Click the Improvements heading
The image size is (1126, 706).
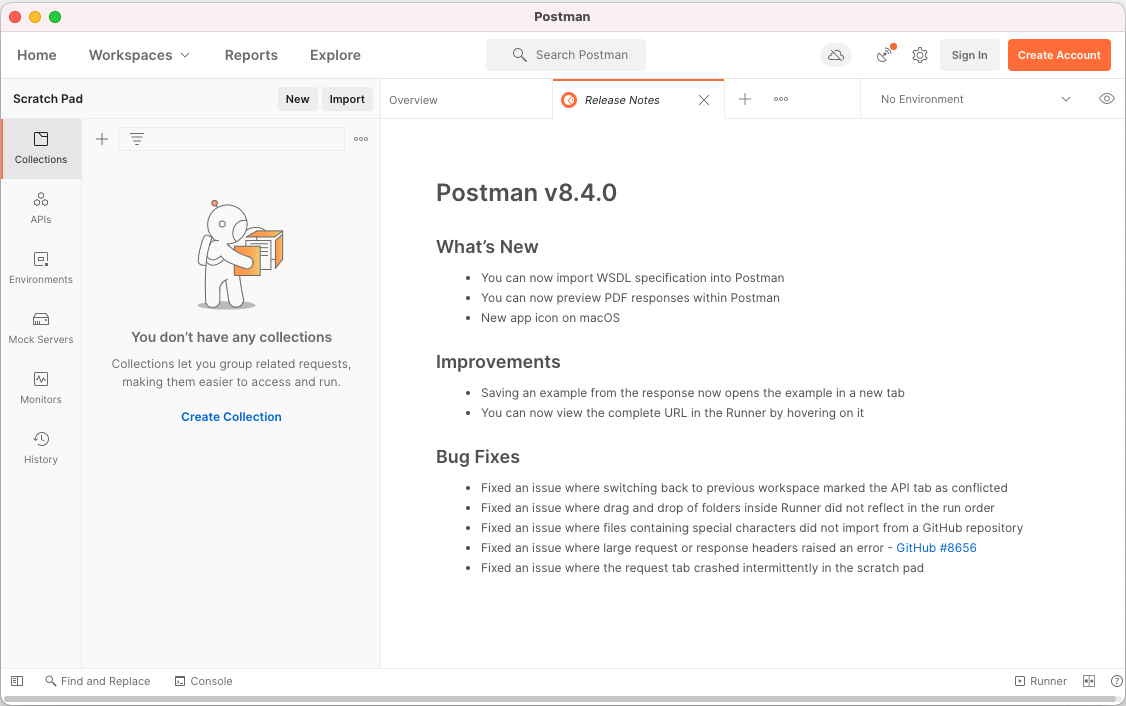[x=498, y=362]
